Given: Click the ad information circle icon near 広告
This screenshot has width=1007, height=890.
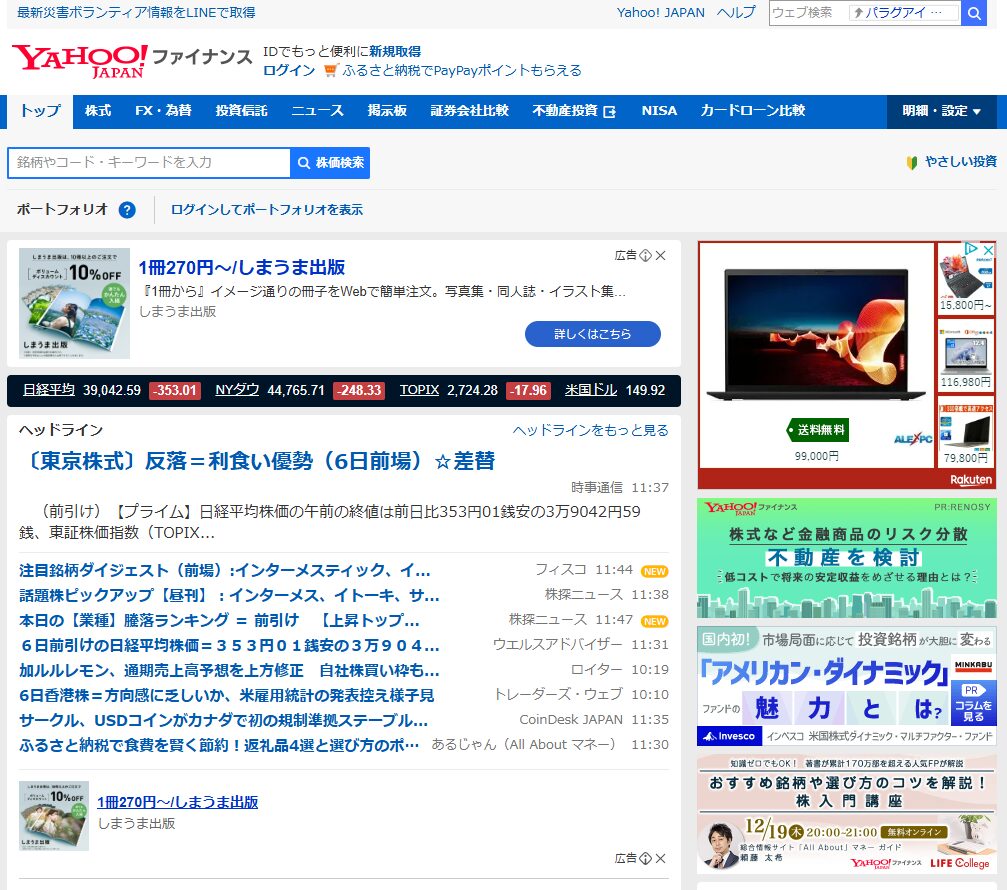Looking at the screenshot, I should coord(645,256).
